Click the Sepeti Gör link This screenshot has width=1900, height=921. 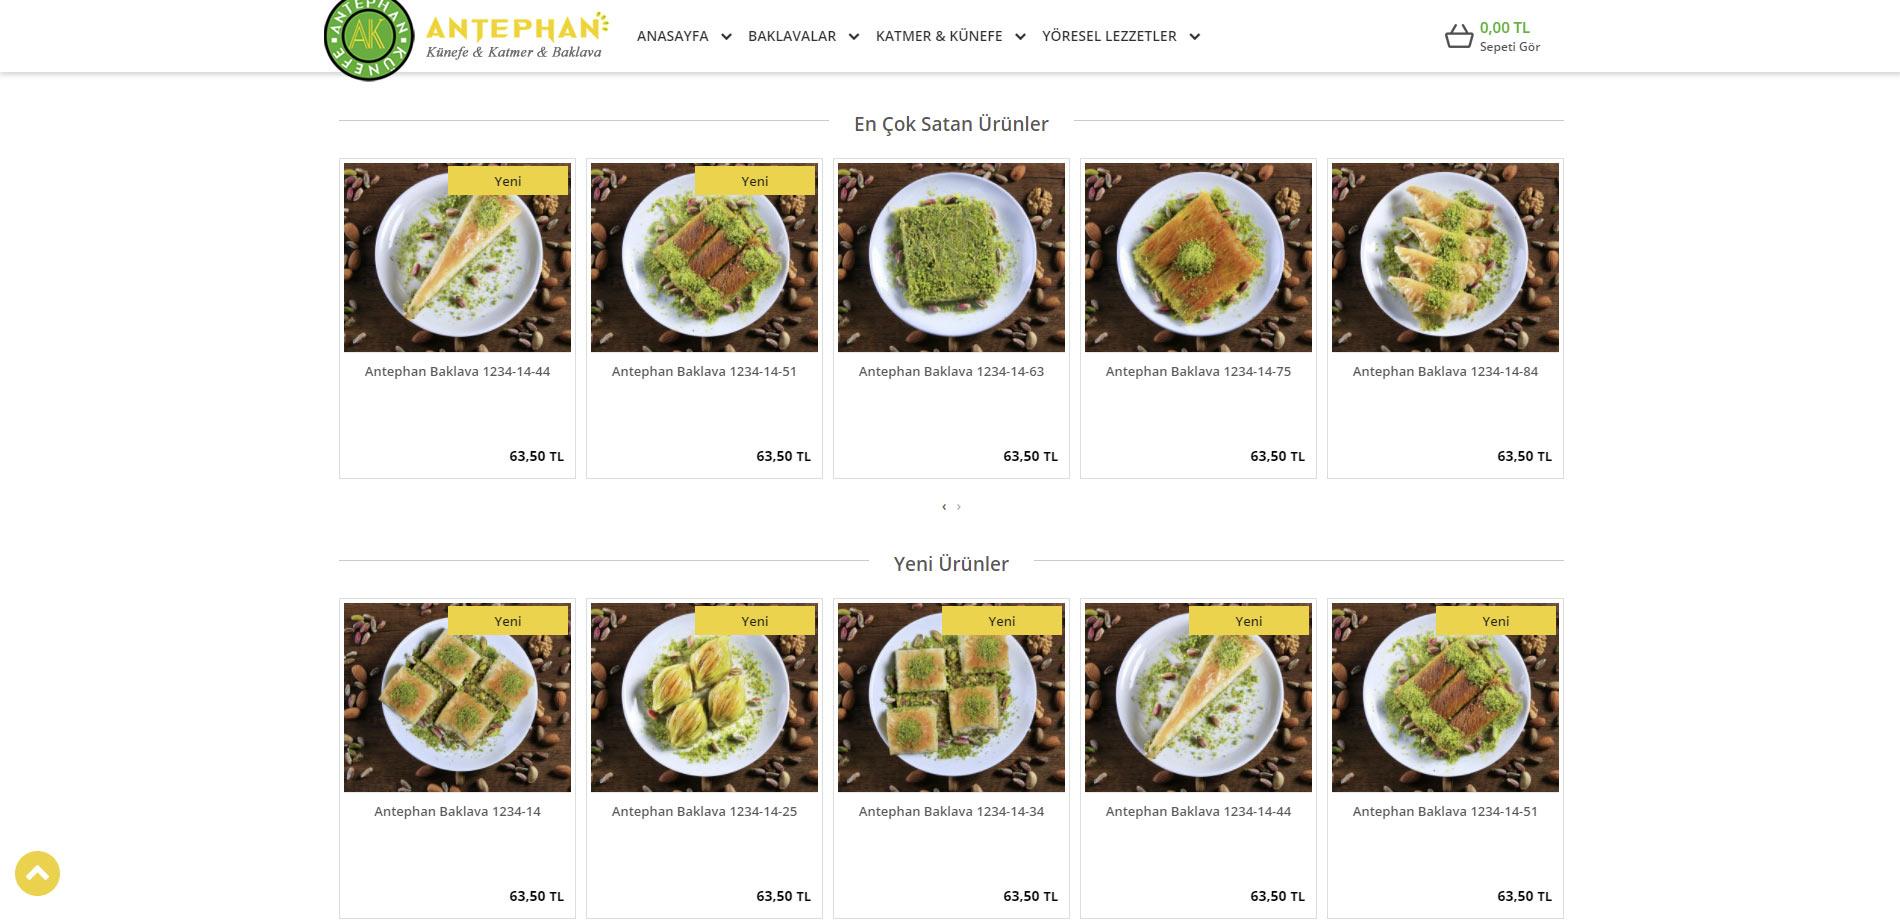1510,47
